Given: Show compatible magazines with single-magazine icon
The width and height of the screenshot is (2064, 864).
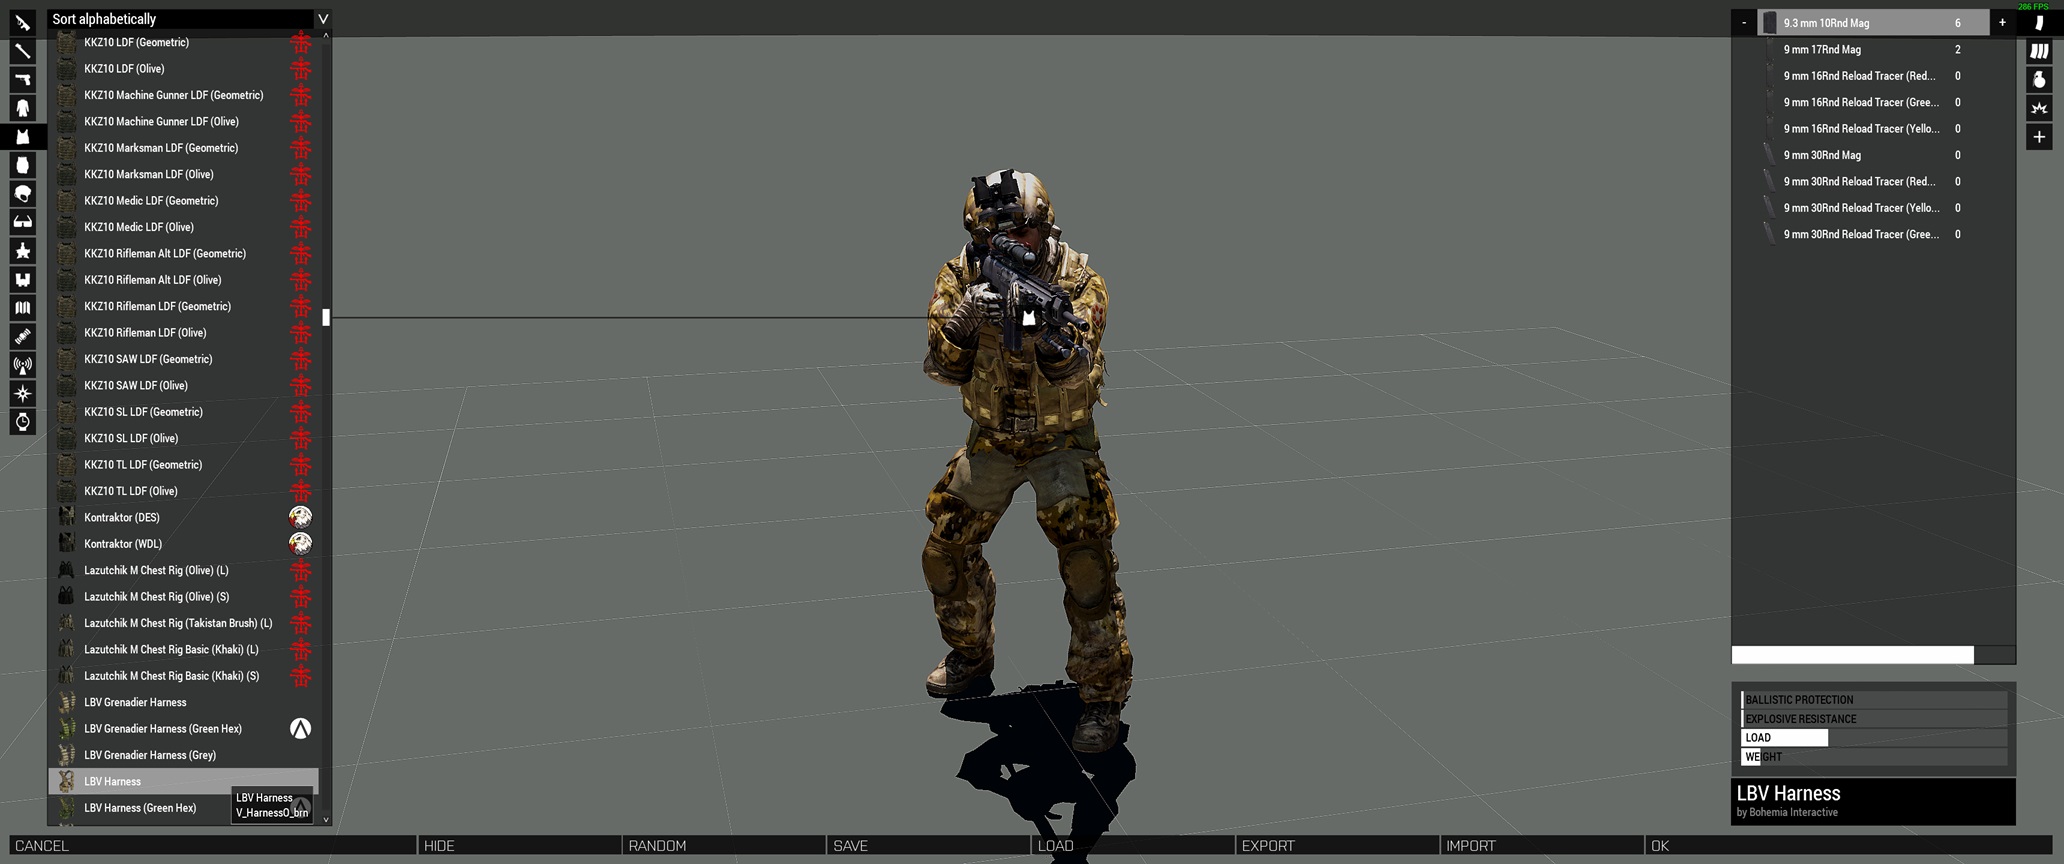Looking at the screenshot, I should pos(2039,22).
